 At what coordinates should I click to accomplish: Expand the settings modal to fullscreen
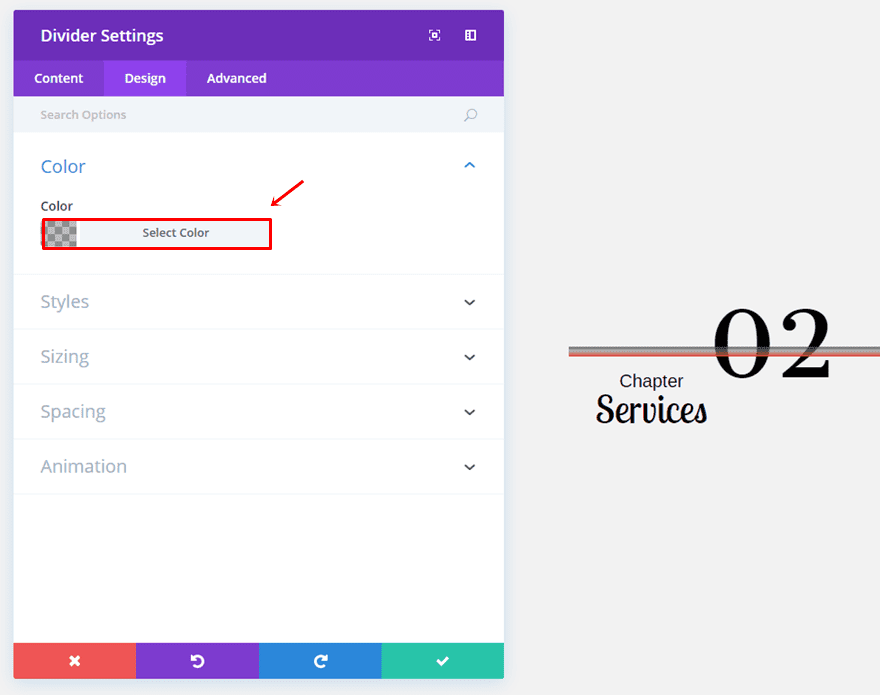pos(434,35)
